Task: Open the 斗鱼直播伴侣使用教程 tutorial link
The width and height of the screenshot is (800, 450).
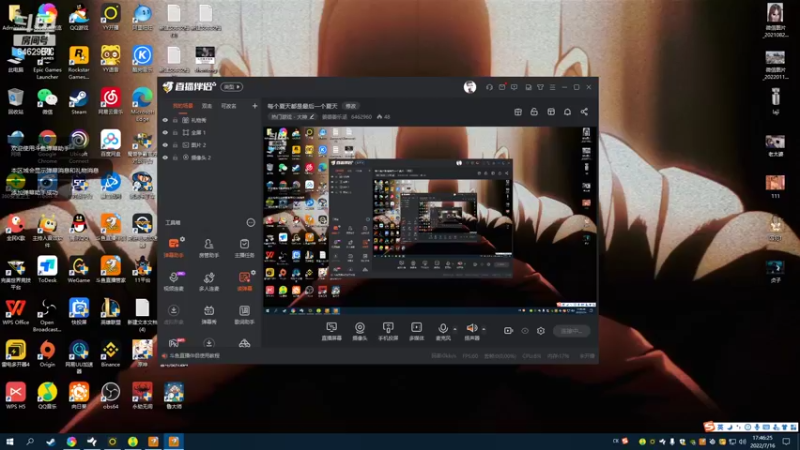Action: tap(194, 356)
